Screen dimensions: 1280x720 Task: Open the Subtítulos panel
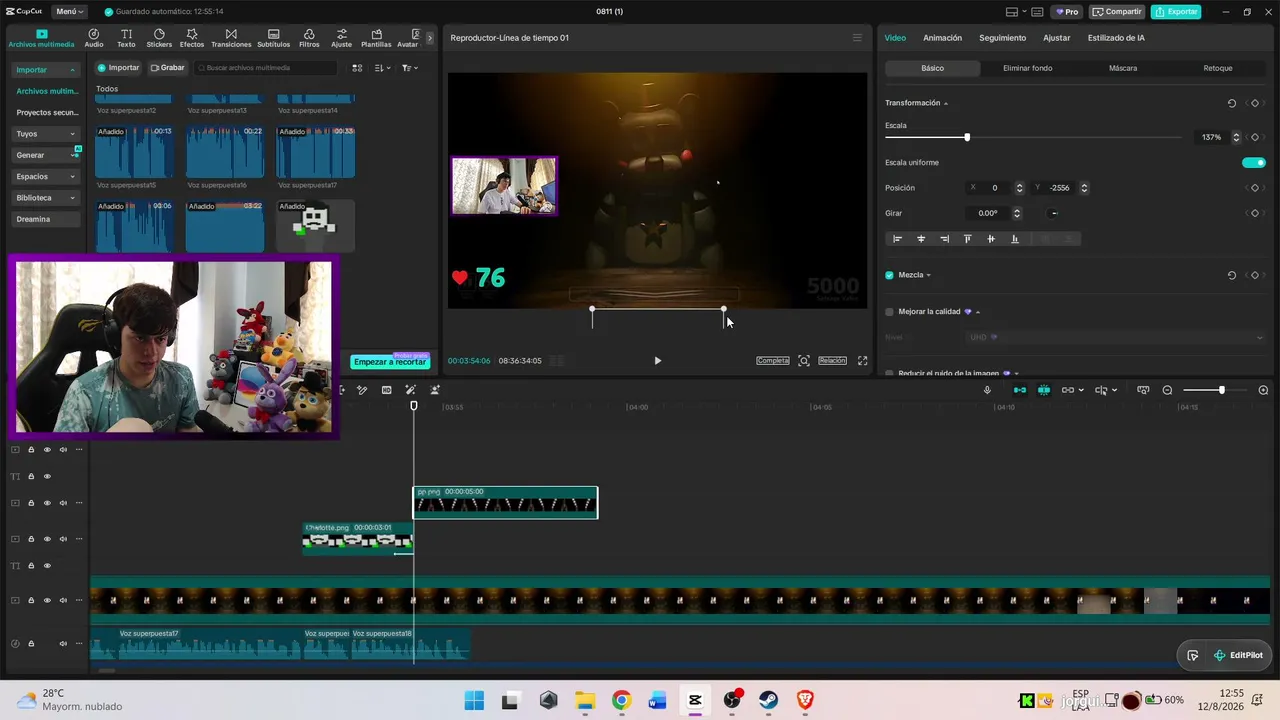pyautogui.click(x=273, y=38)
